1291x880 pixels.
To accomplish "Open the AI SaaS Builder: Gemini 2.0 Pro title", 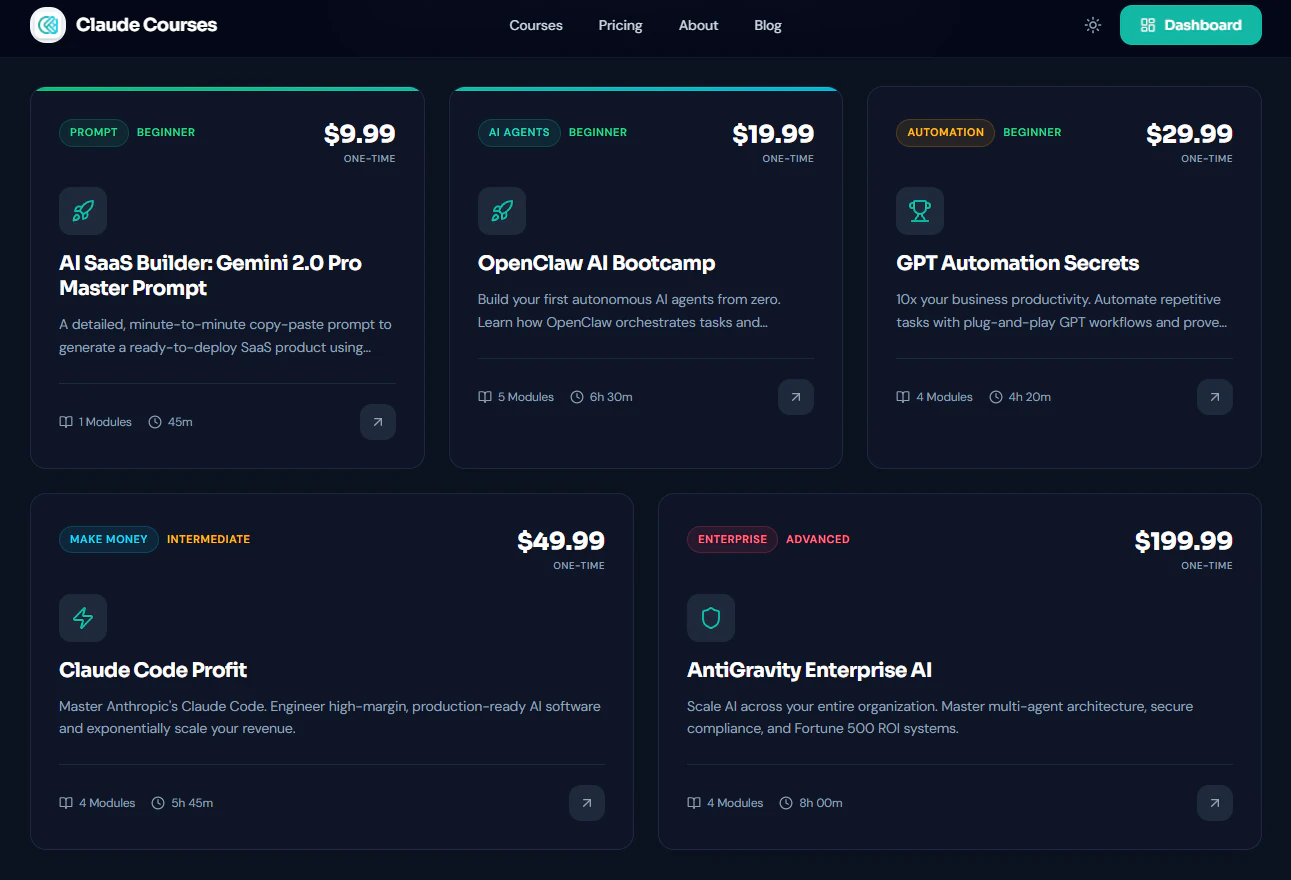I will click(210, 275).
